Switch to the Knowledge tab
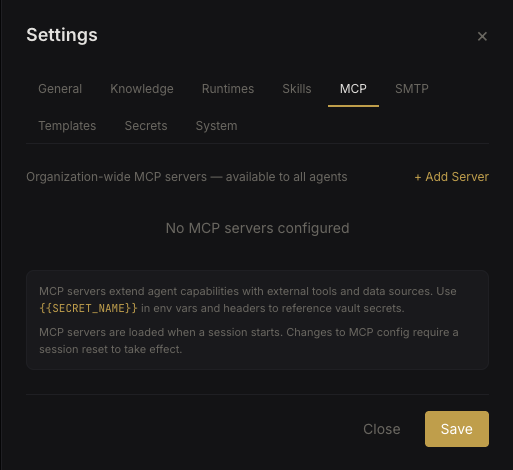This screenshot has width=513, height=470. click(x=142, y=89)
